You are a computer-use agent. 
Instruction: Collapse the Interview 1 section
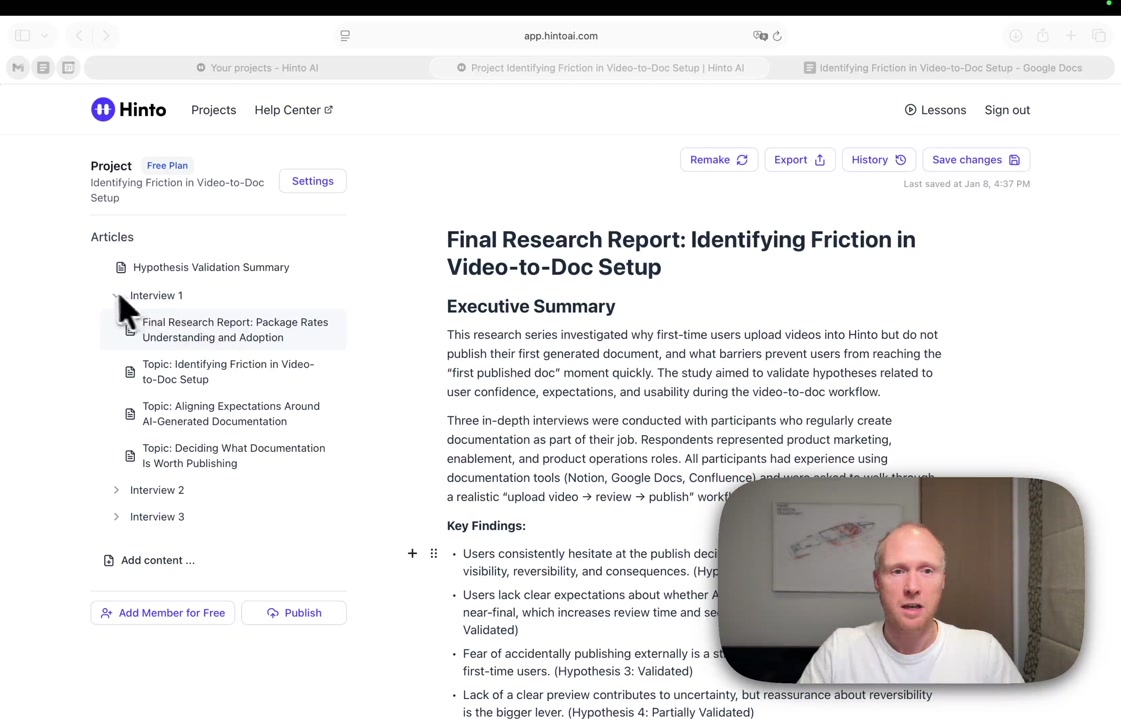click(x=117, y=296)
